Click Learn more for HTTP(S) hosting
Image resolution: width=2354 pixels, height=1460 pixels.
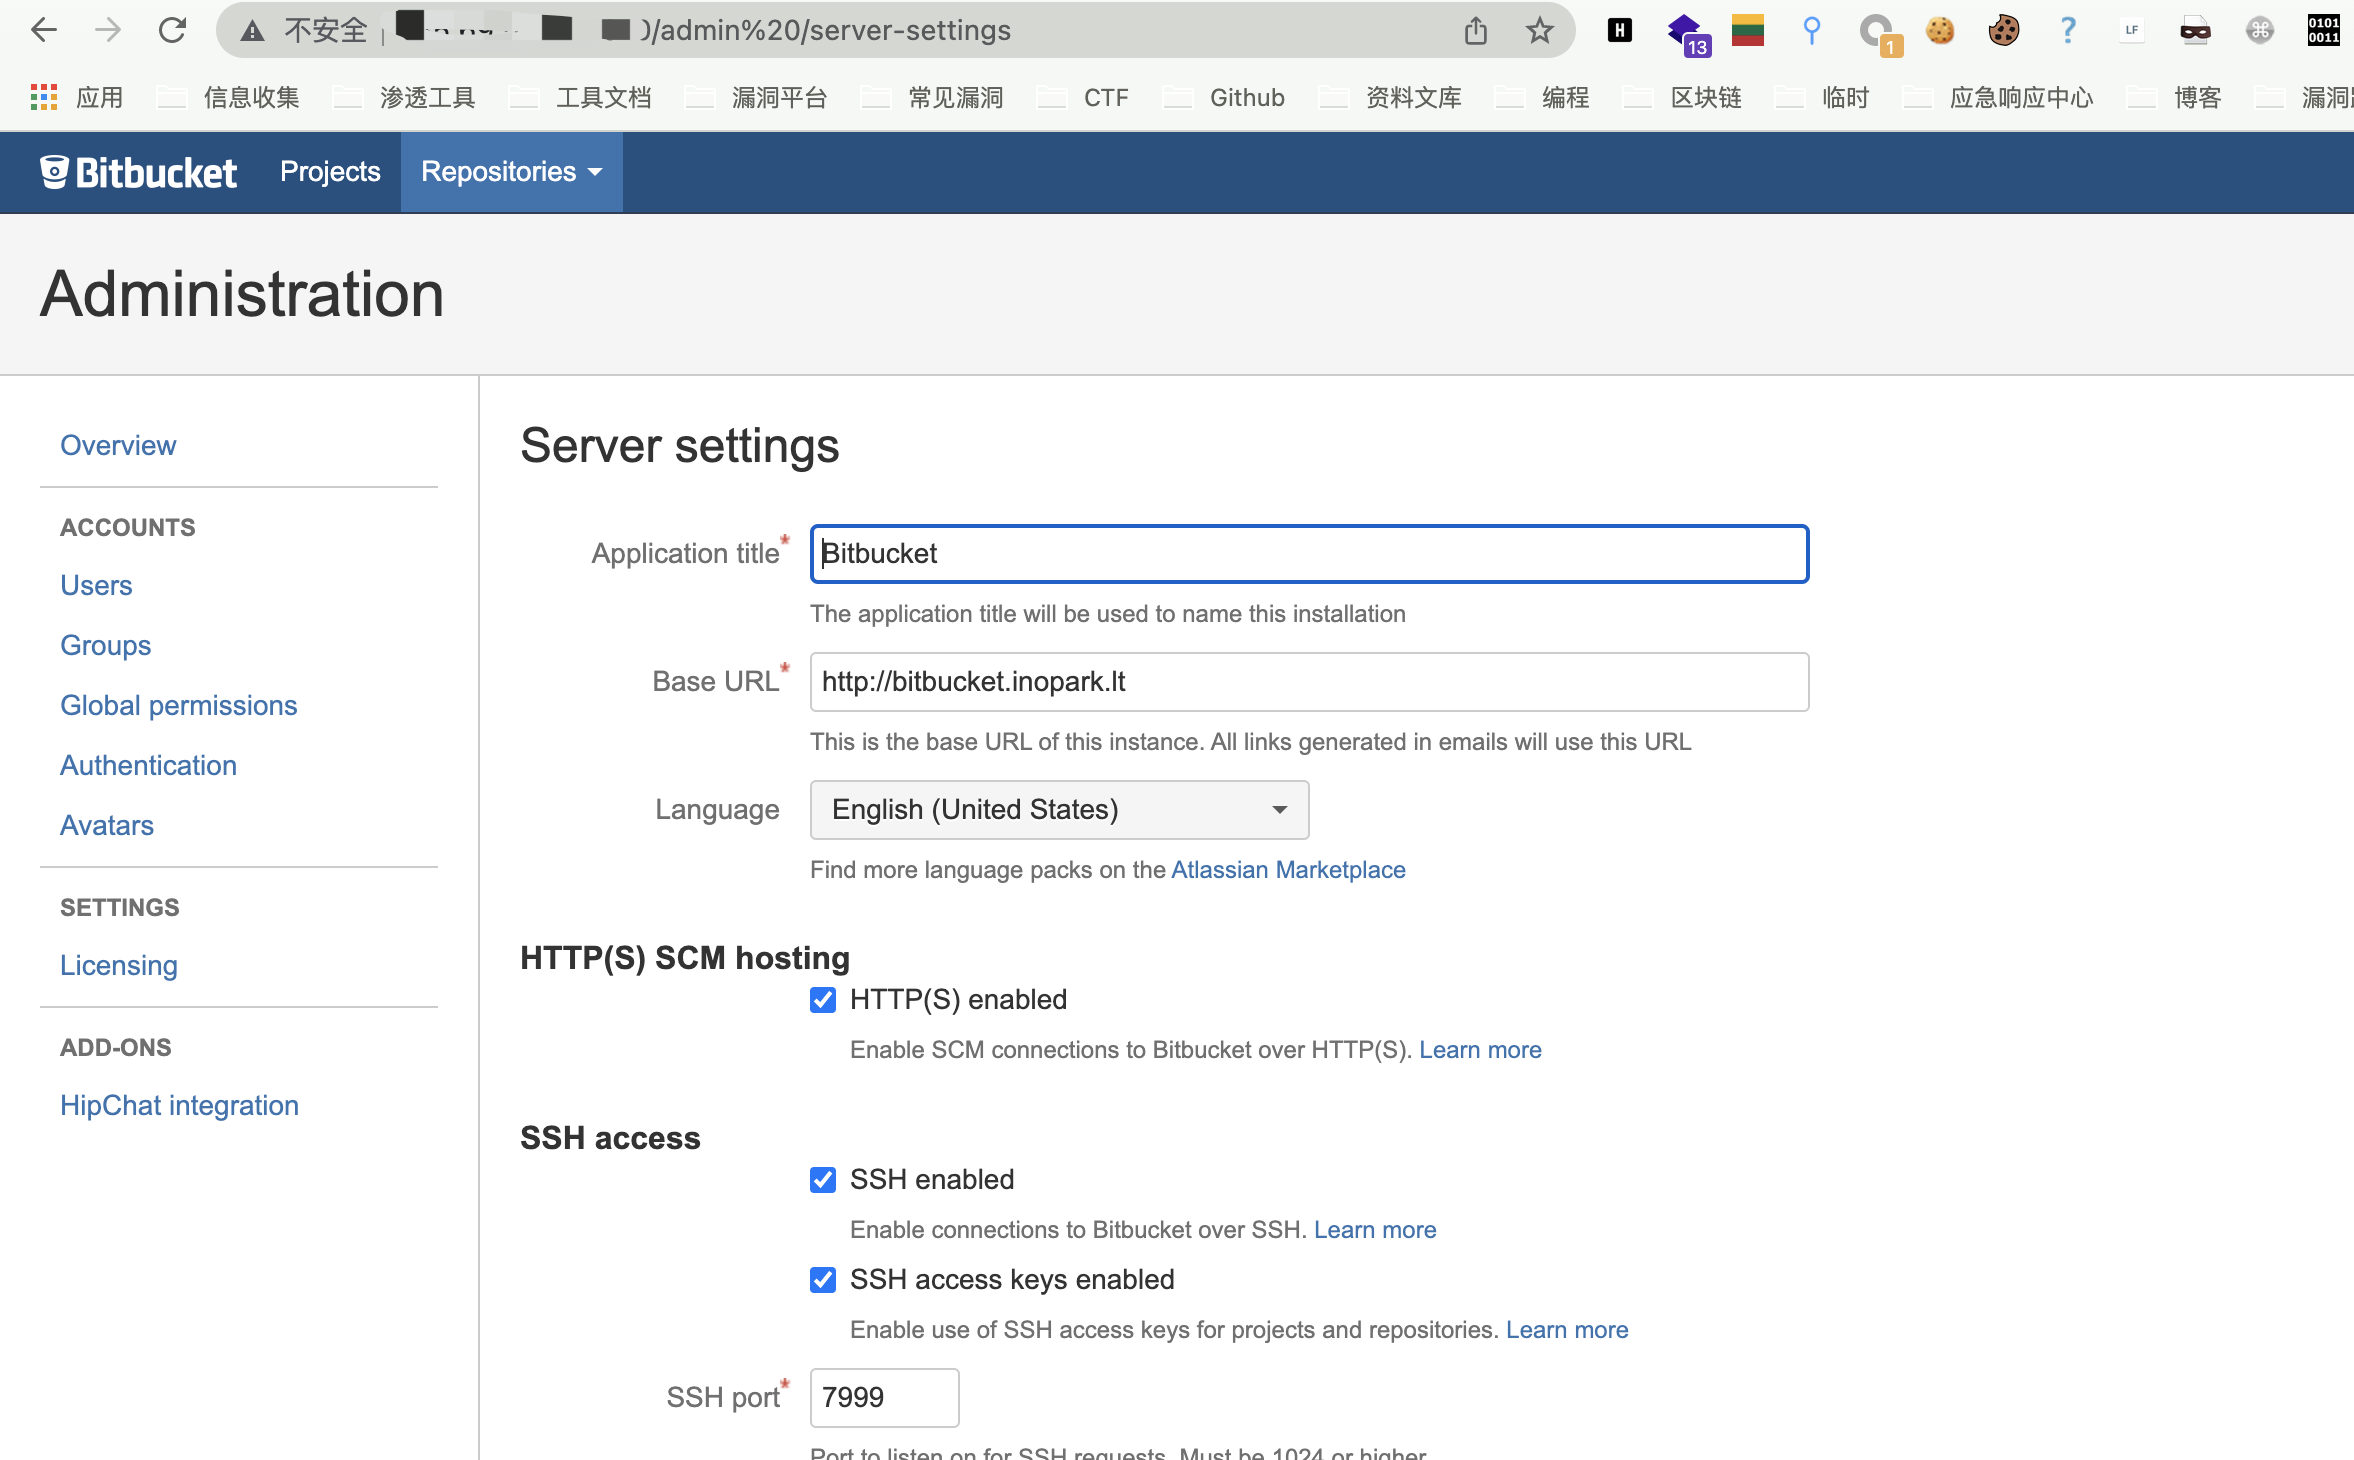tap(1480, 1050)
